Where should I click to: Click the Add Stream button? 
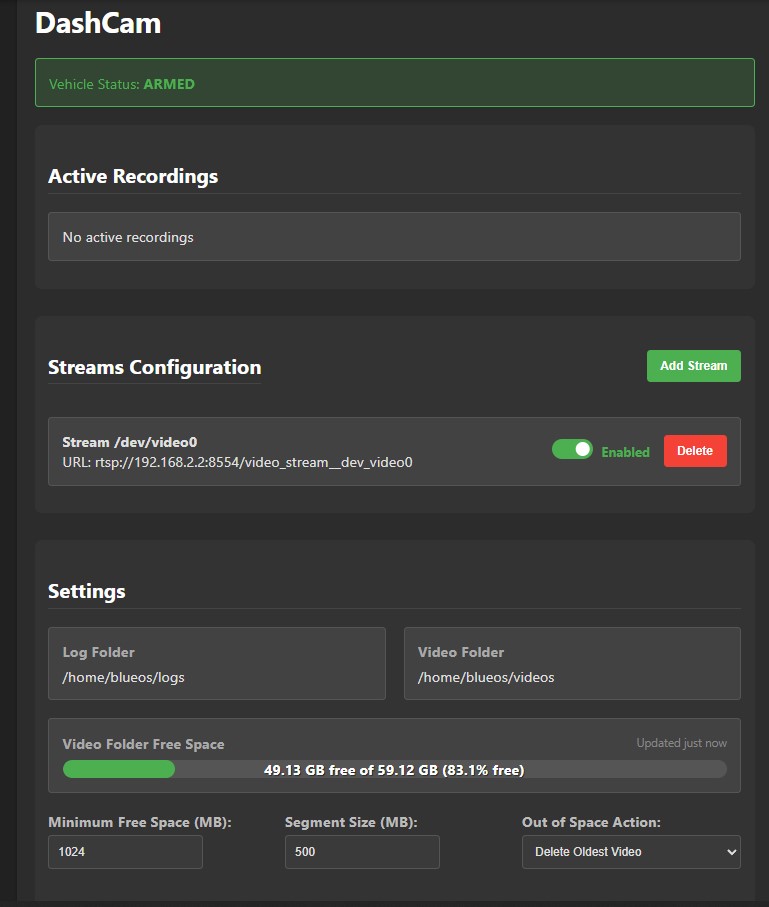(x=693, y=366)
